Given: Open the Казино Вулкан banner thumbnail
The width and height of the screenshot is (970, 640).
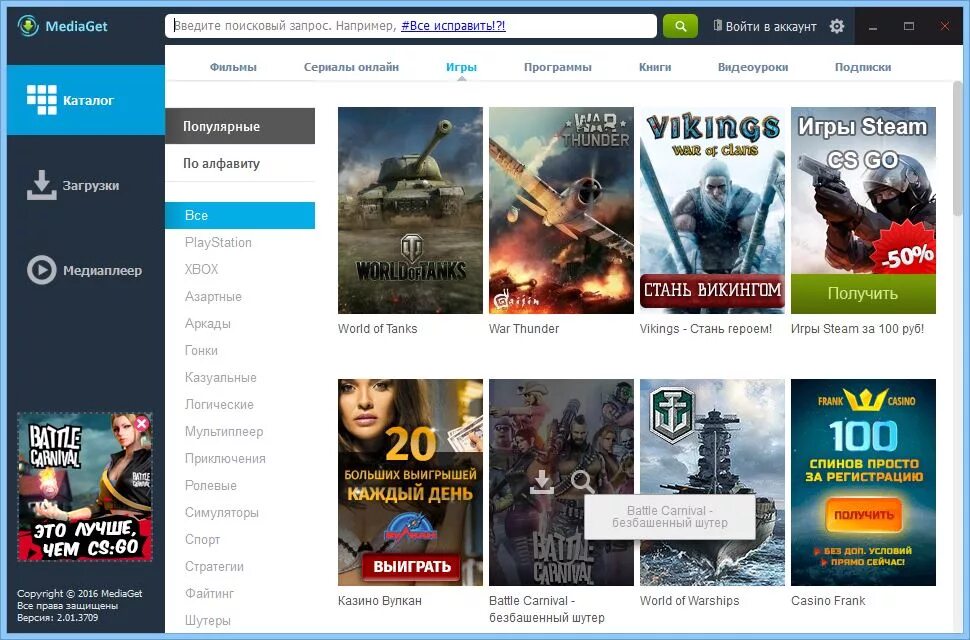Looking at the screenshot, I should pos(410,482).
